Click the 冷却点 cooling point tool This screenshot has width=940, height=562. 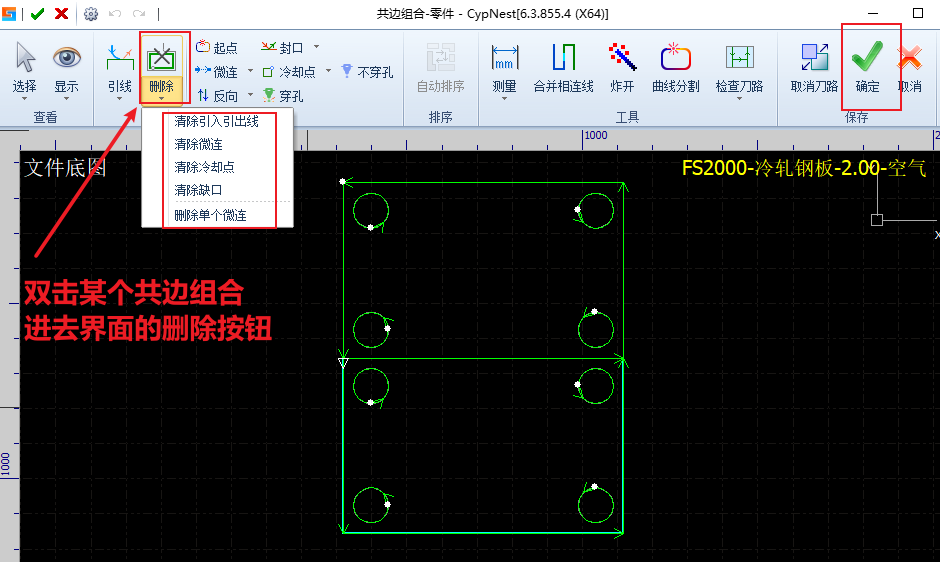[289, 71]
